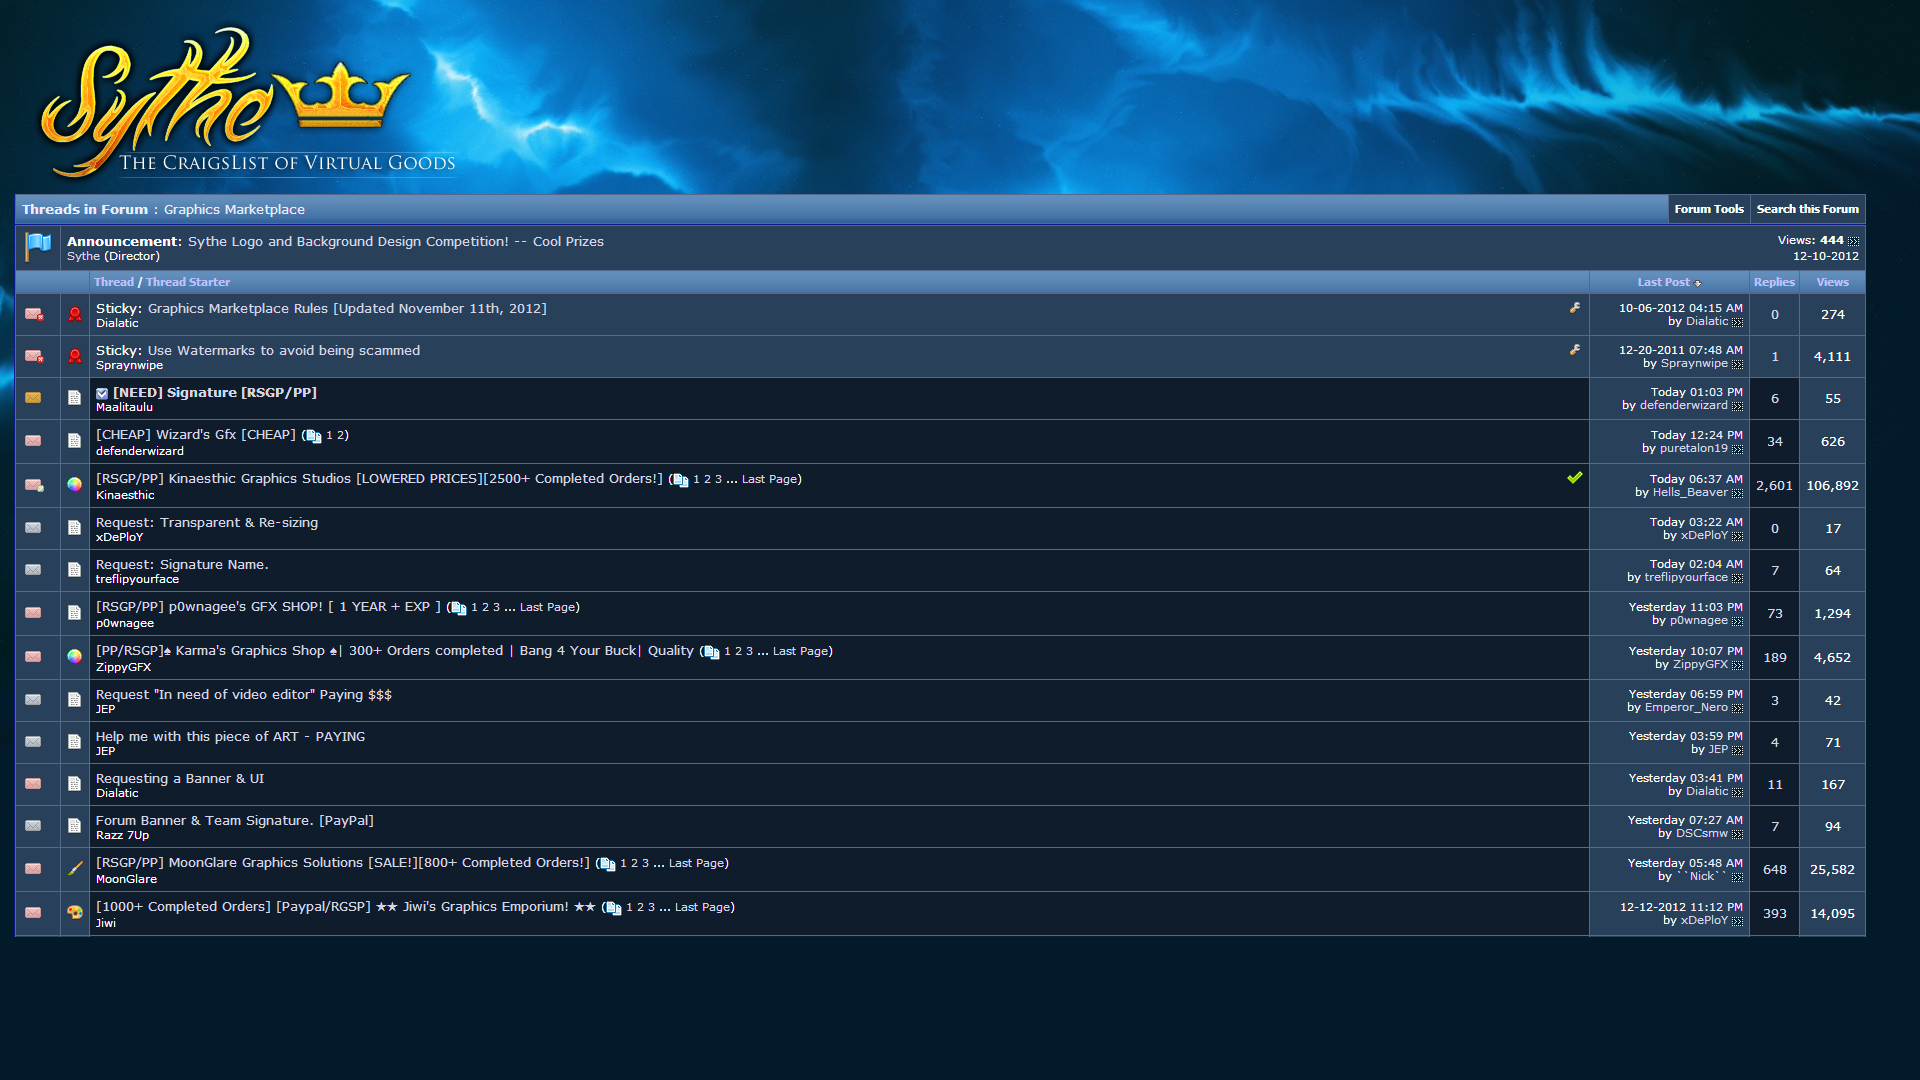
Task: View profile of thread starter Kinaesthic
Action: click(125, 495)
